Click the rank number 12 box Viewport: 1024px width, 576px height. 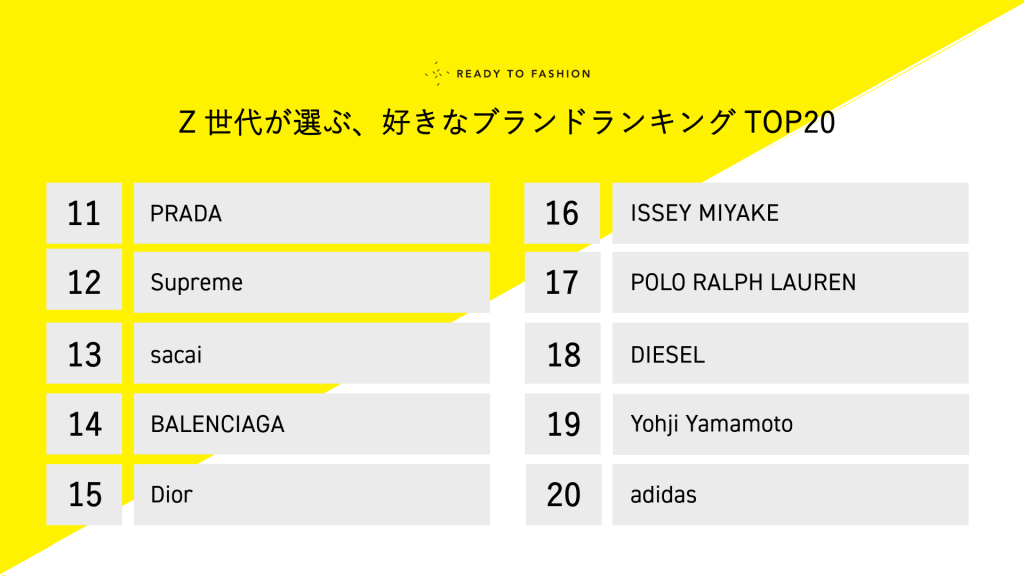(x=84, y=282)
